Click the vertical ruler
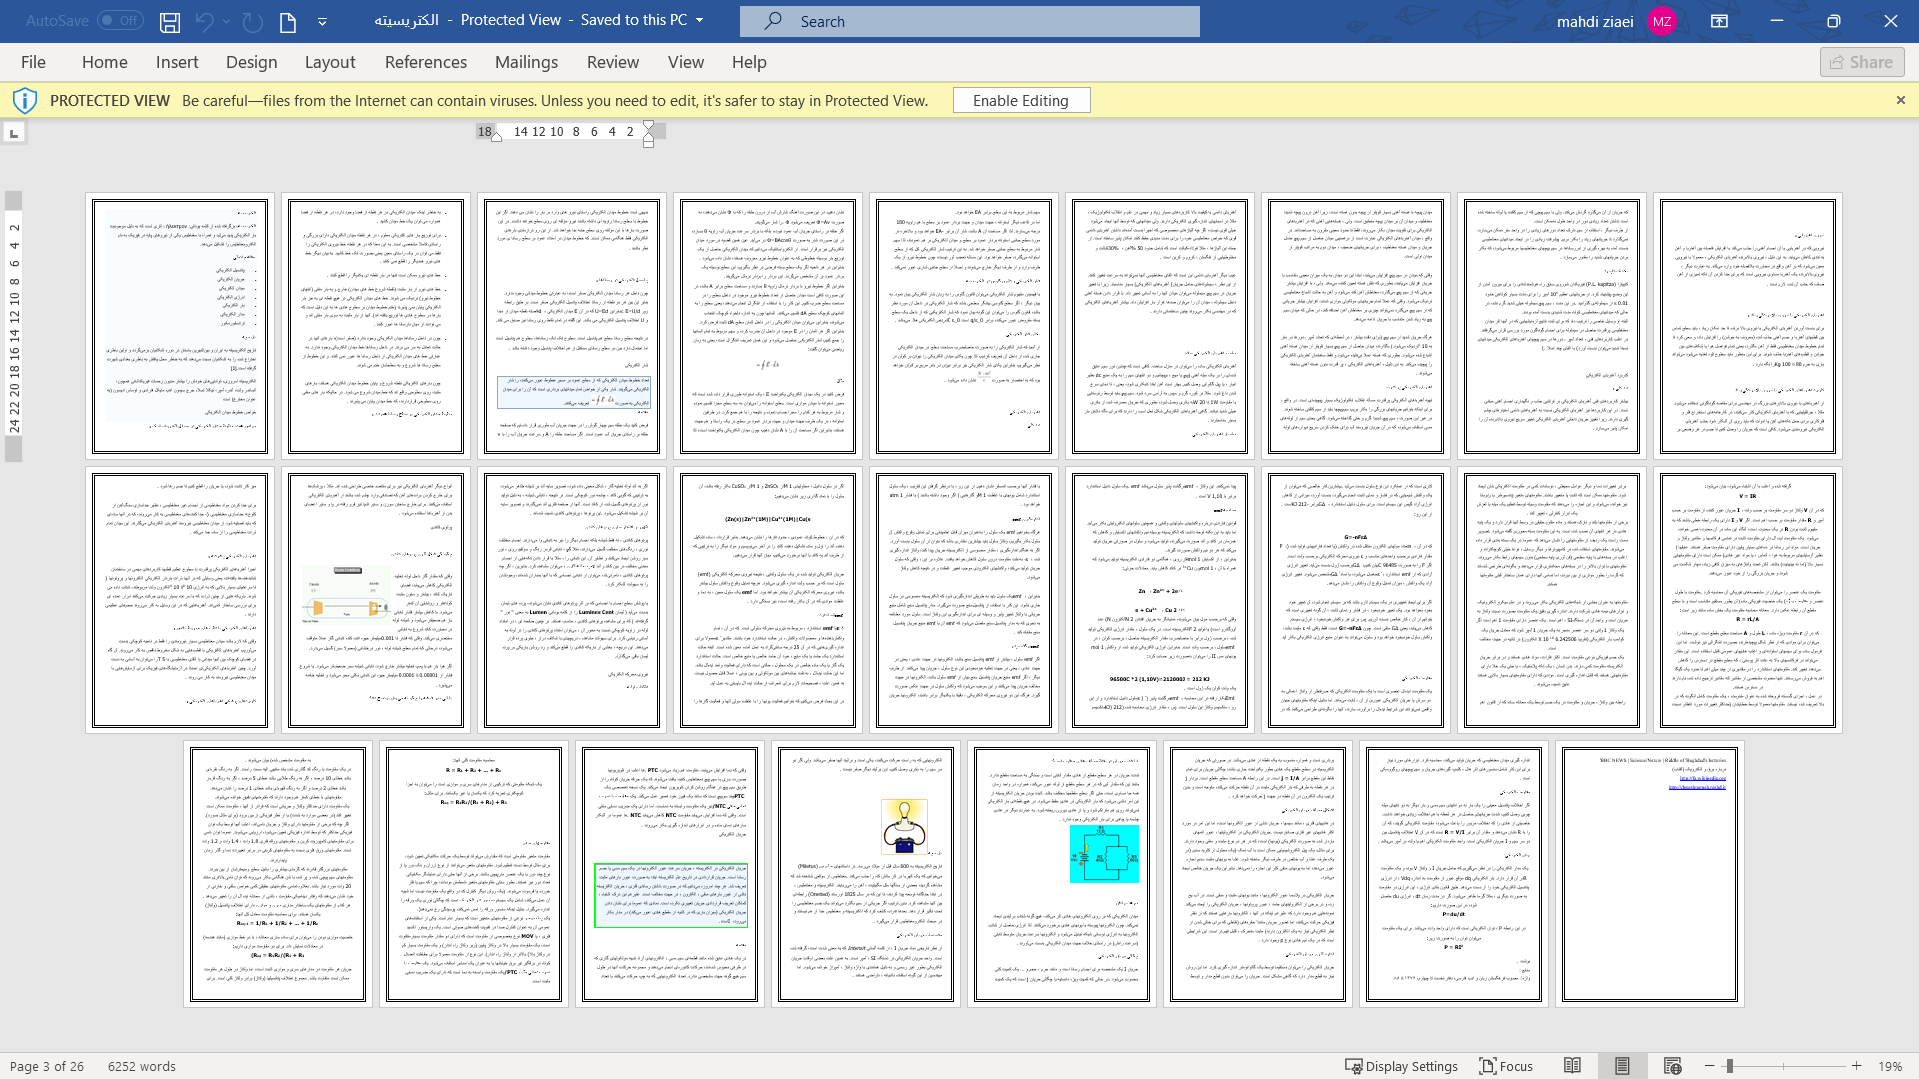 point(14,326)
